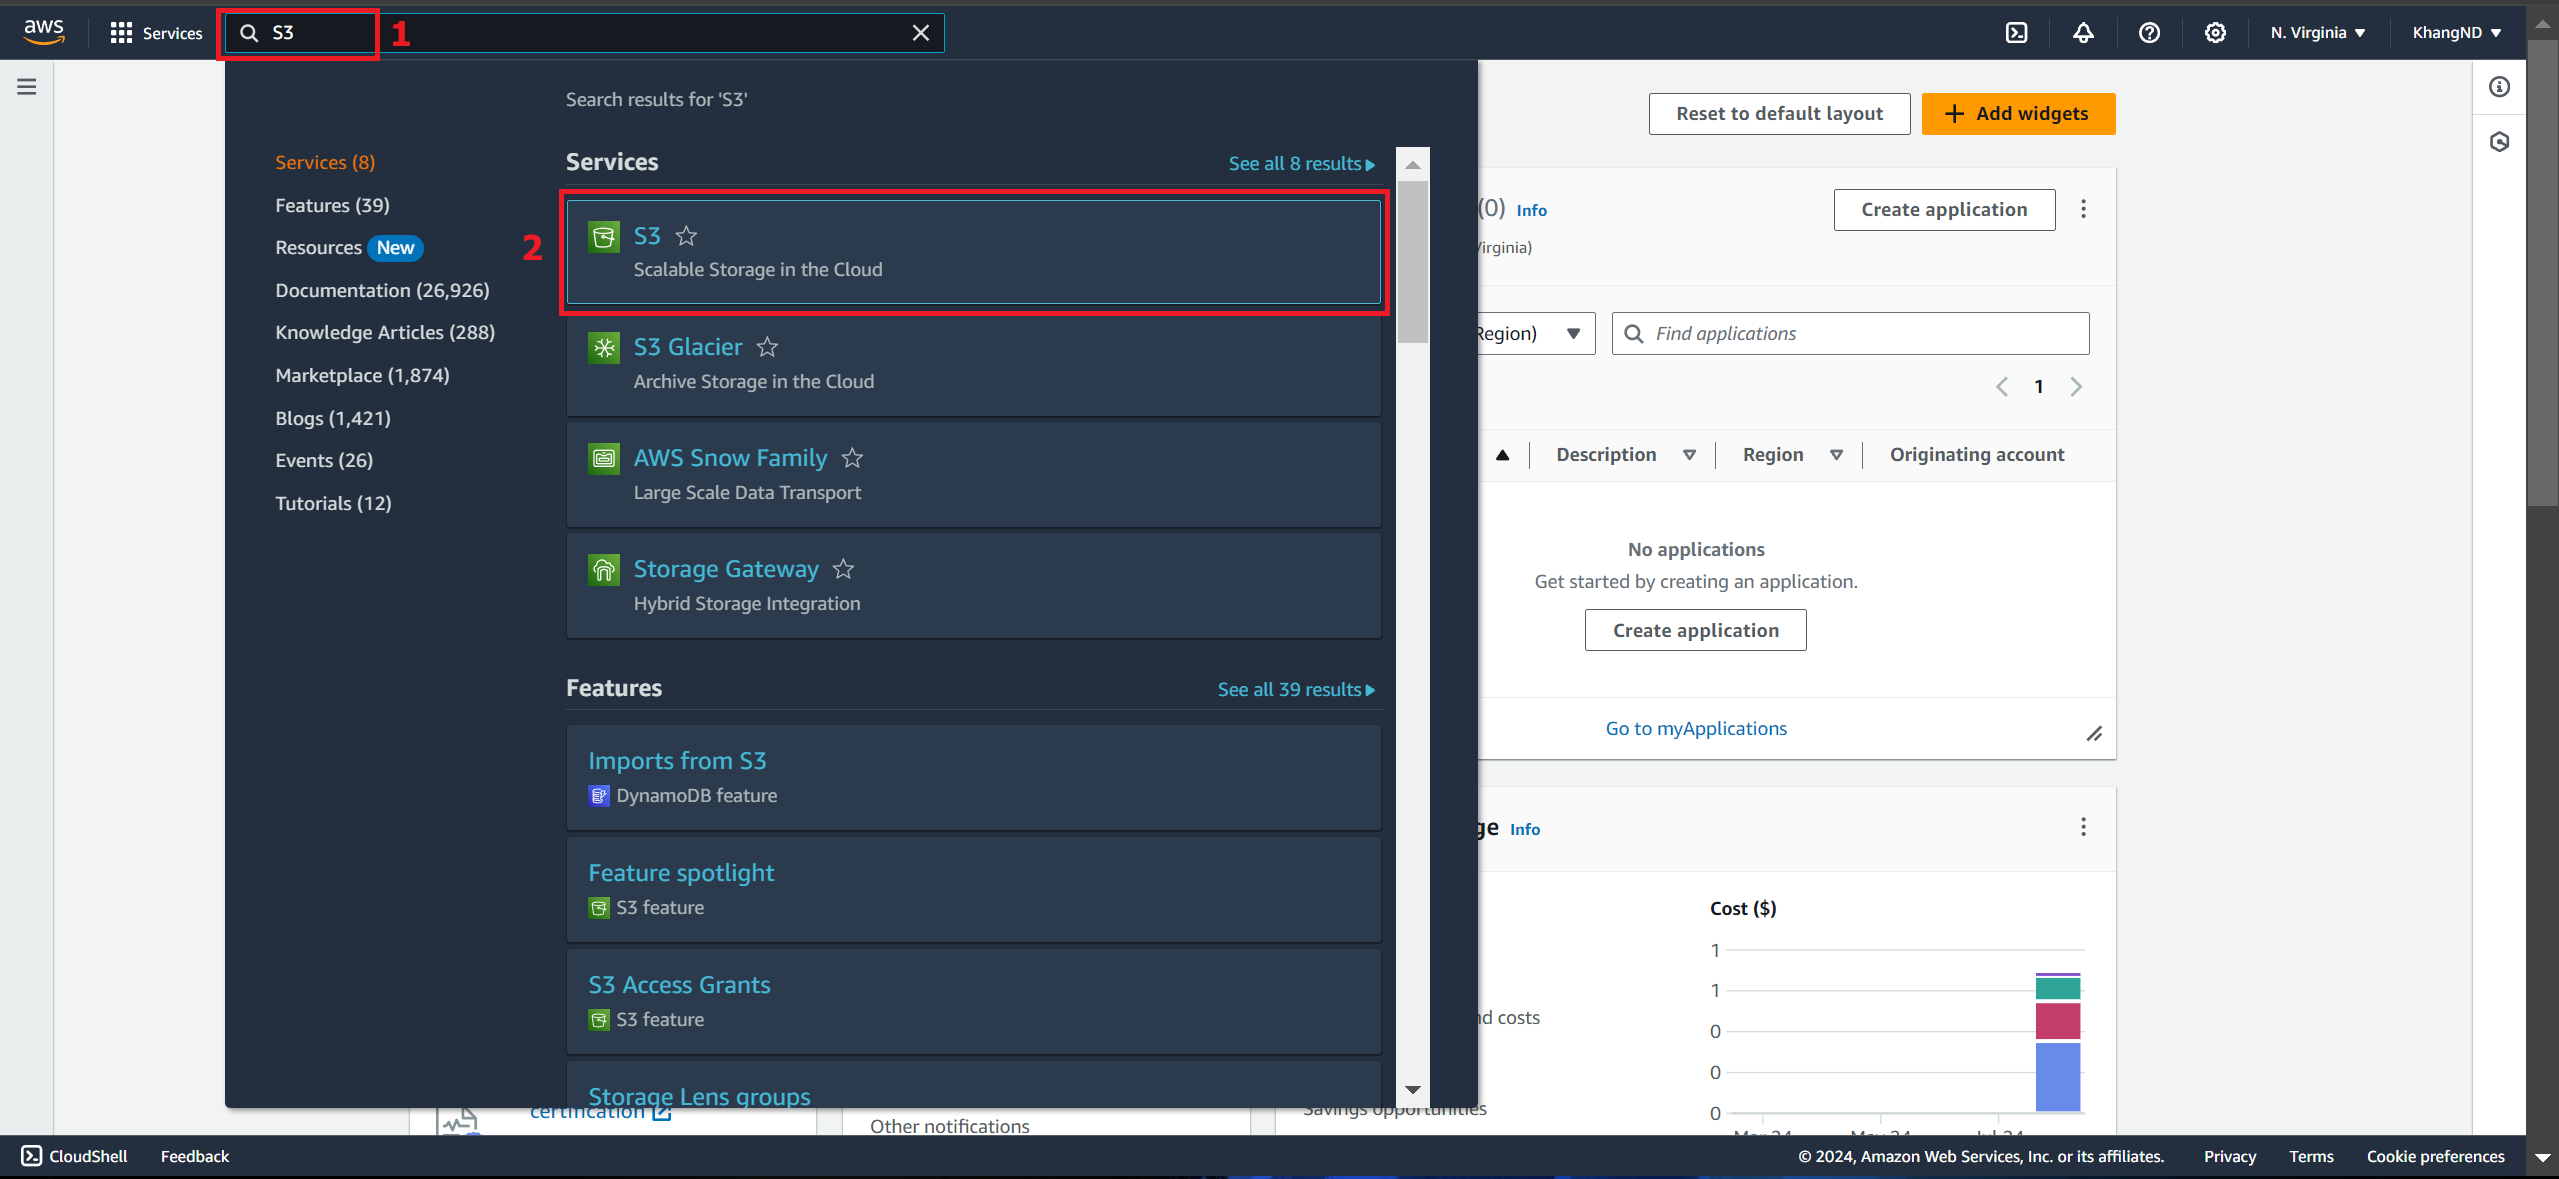This screenshot has width=2559, height=1179.
Task: Click the Find applications search field
Action: pos(1850,333)
